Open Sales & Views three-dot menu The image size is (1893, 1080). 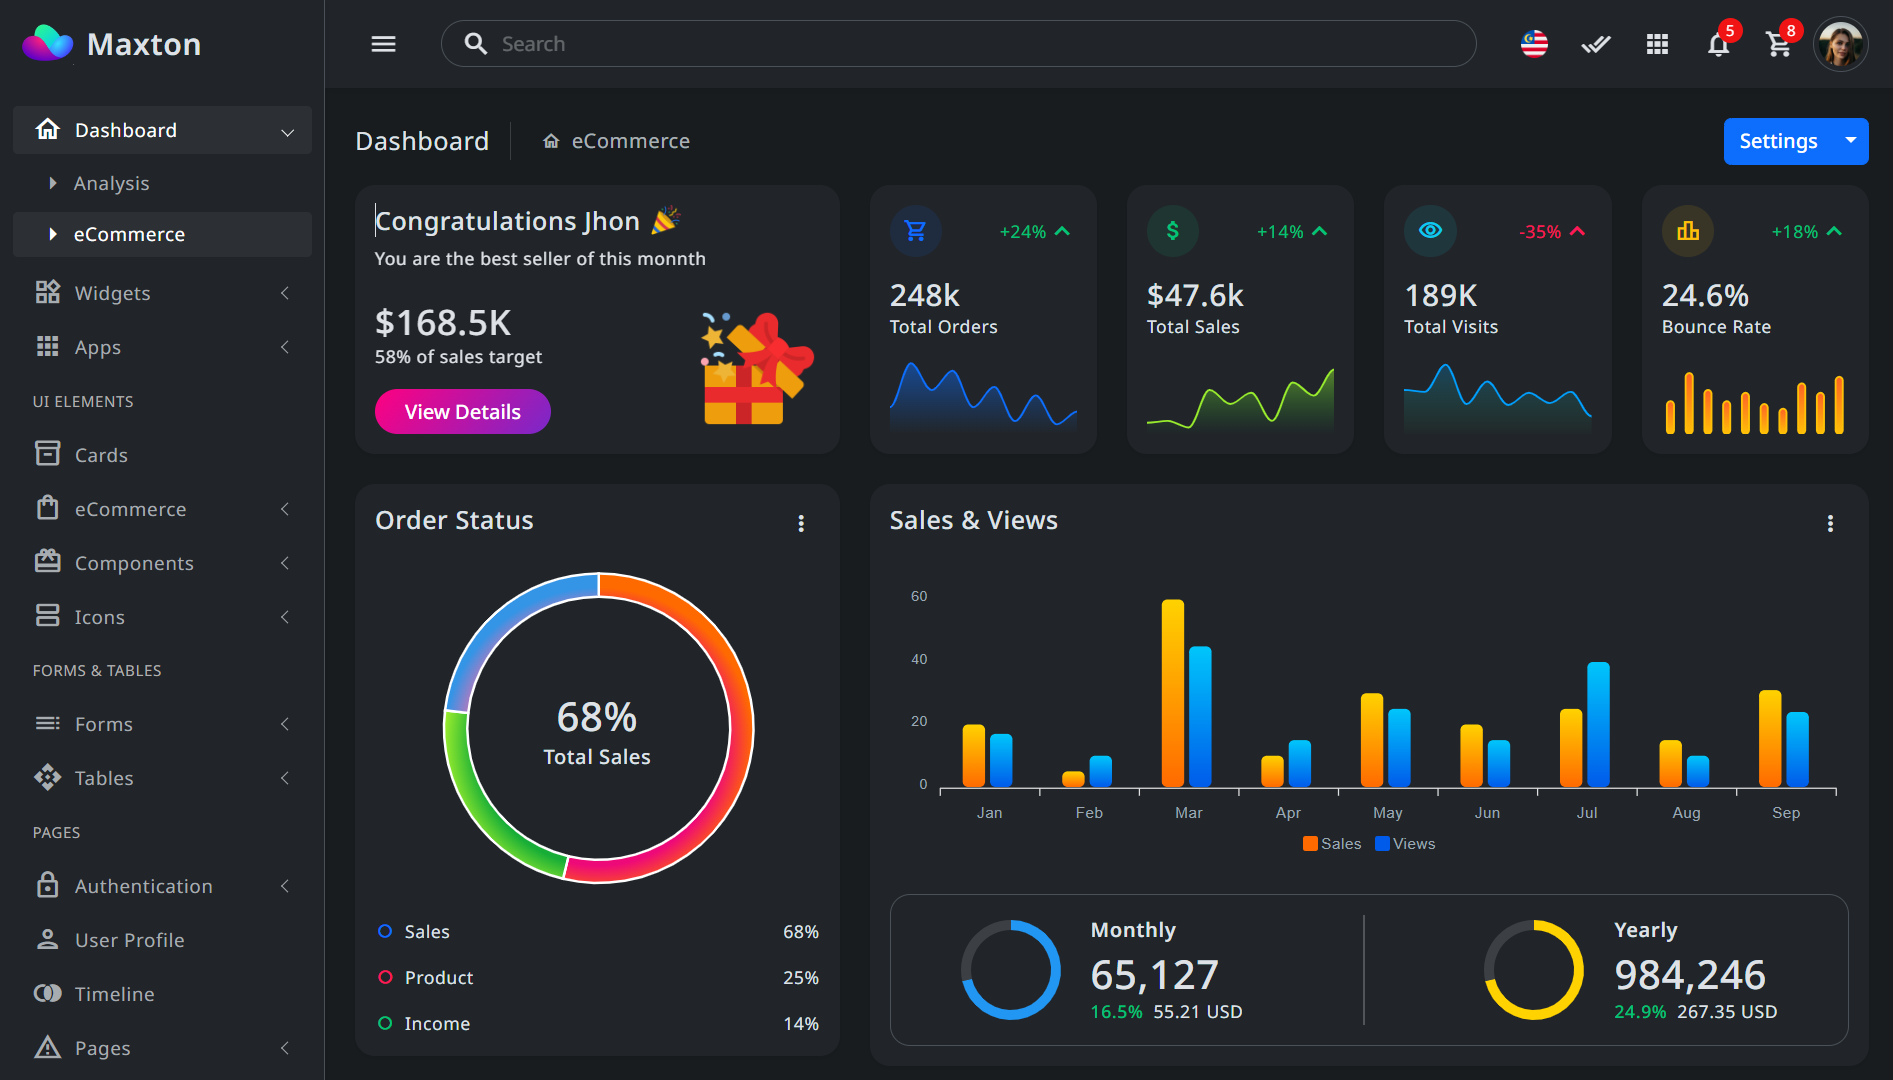[1830, 523]
